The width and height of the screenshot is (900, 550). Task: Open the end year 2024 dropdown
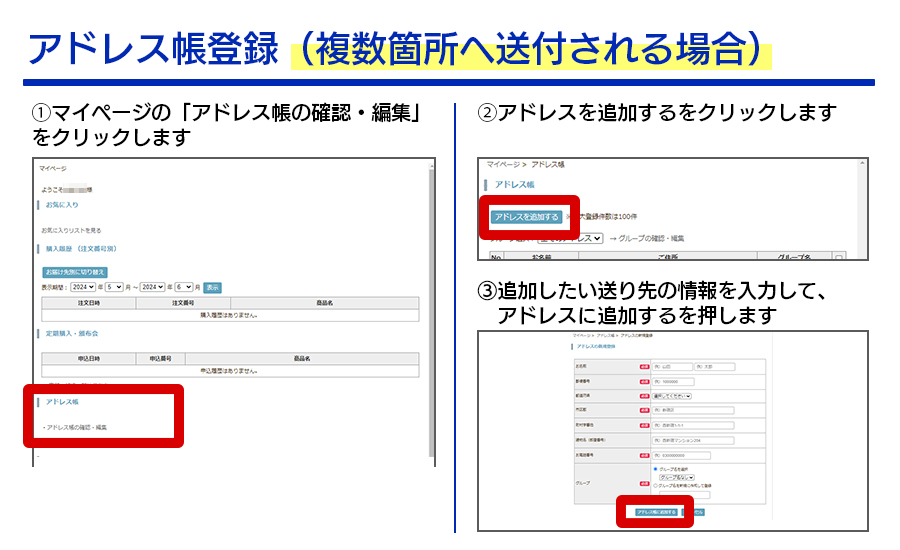(x=153, y=286)
